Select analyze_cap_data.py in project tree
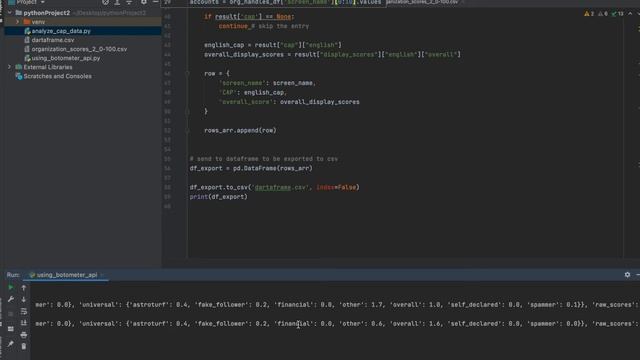 click(61, 31)
